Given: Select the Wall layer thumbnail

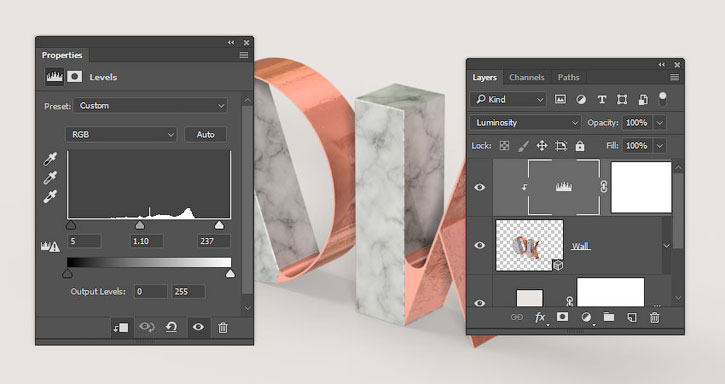Looking at the screenshot, I should tap(529, 245).
